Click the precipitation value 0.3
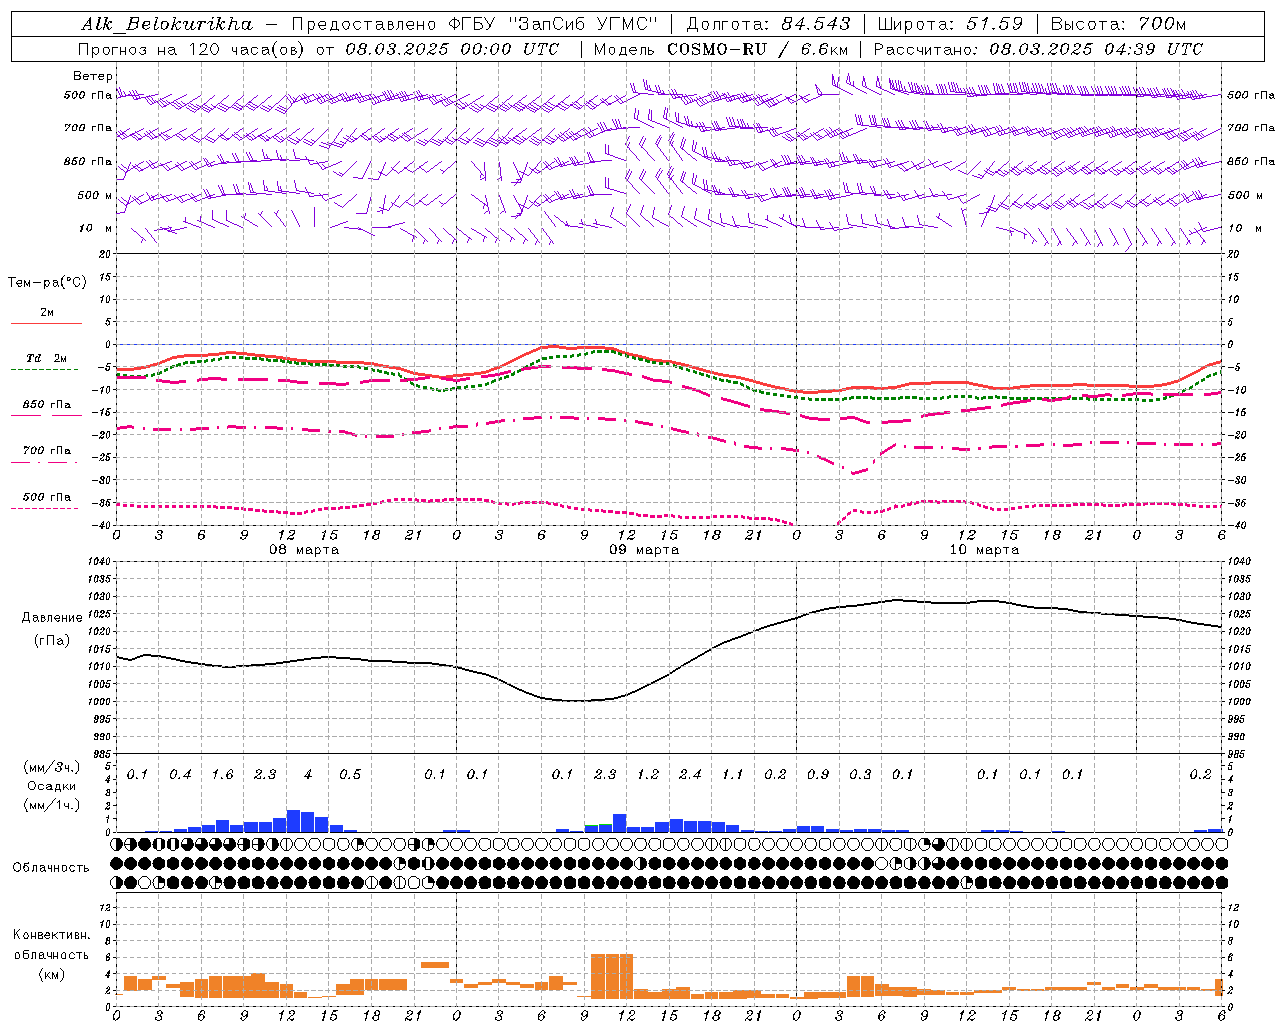Screen dimensions: 1280x1024 pos(860,775)
